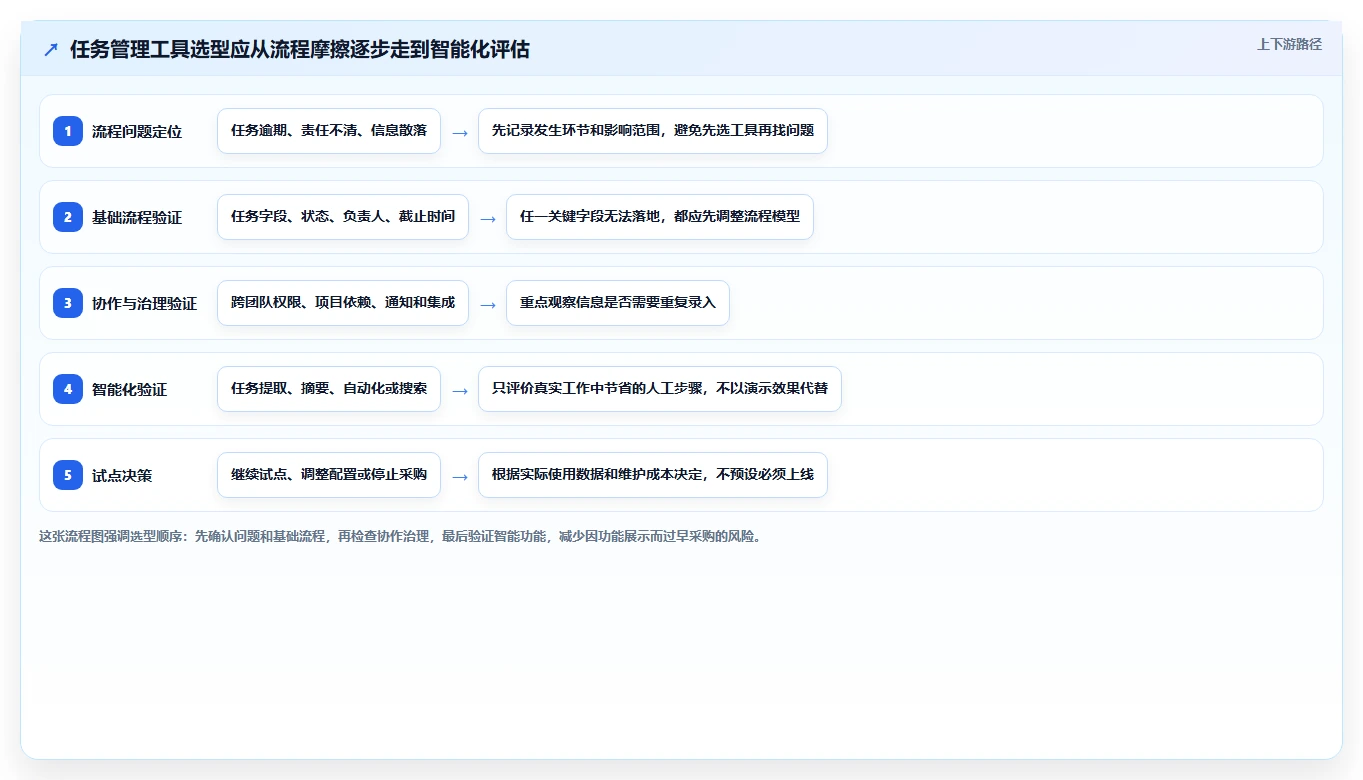Select step number 5 badge

coord(68,475)
